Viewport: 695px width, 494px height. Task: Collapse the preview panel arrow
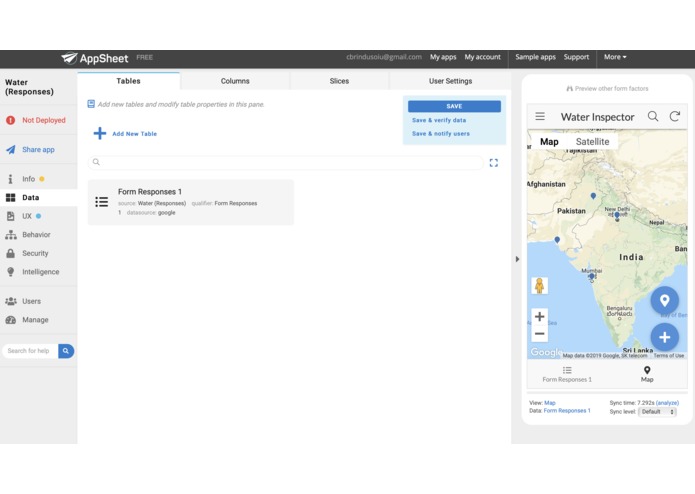(517, 259)
